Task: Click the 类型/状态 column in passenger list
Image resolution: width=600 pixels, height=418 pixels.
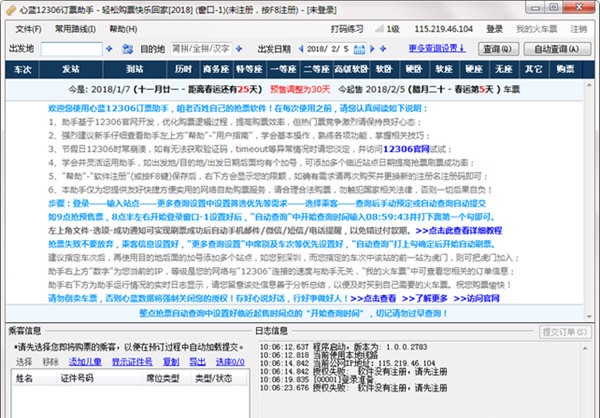Action: (220, 378)
